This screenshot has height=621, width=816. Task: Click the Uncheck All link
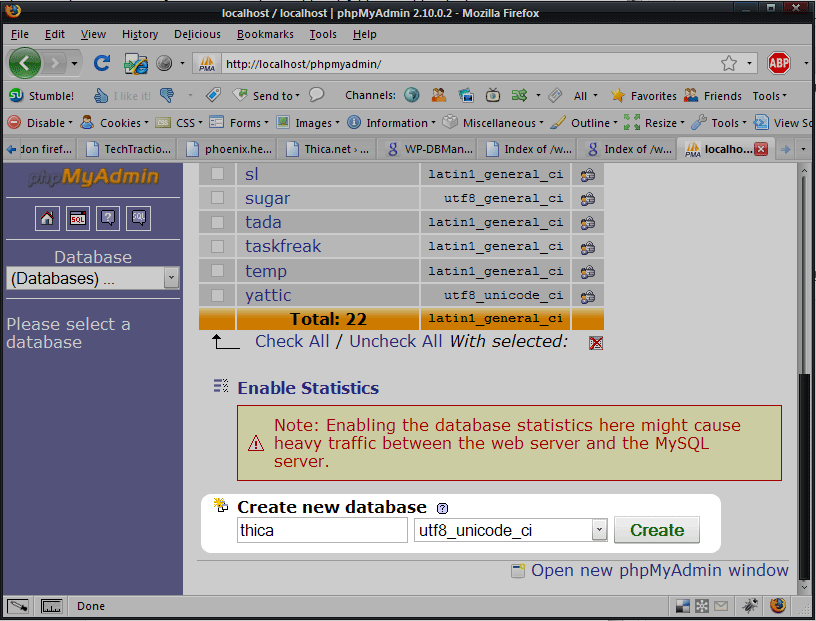pos(396,341)
